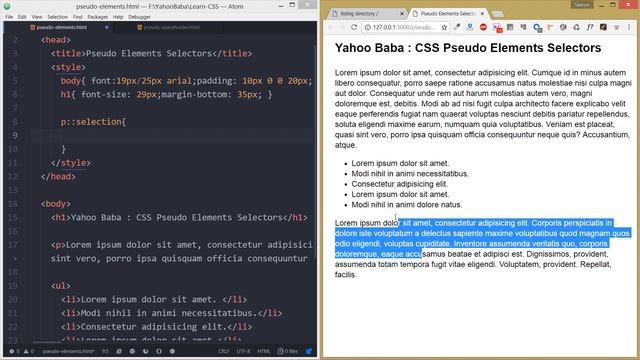This screenshot has height=360, width=640.
Task: Click the f? font identifier extension icon
Action: tap(590, 27)
